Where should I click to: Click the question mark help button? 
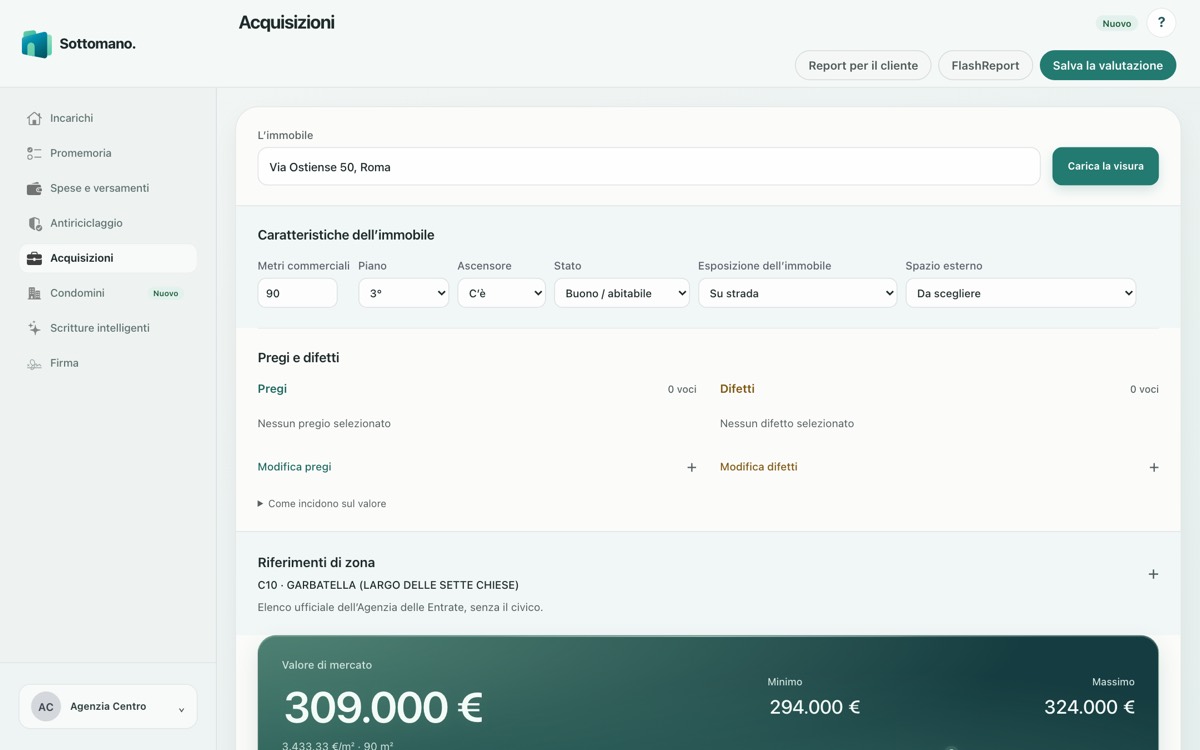(1161, 23)
